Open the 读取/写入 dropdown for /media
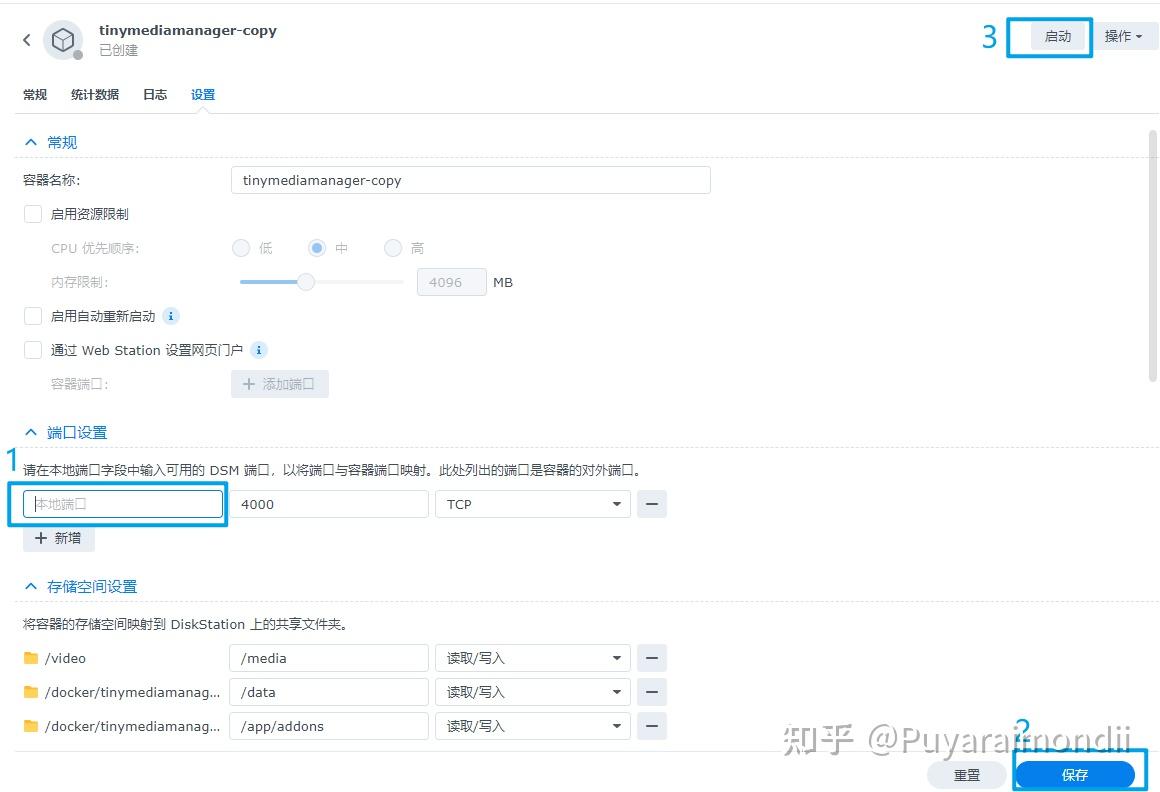The height and width of the screenshot is (792, 1160). pyautogui.click(x=532, y=658)
